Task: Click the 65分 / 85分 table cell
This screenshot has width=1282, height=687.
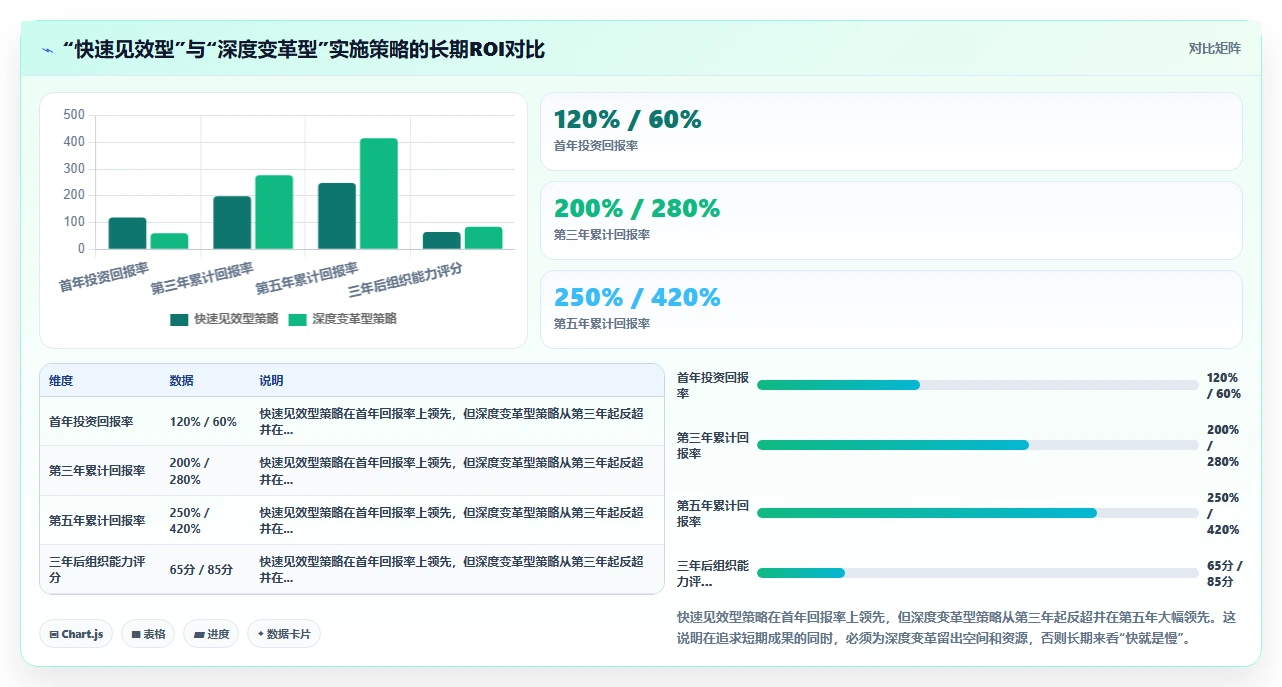Action: [x=202, y=570]
